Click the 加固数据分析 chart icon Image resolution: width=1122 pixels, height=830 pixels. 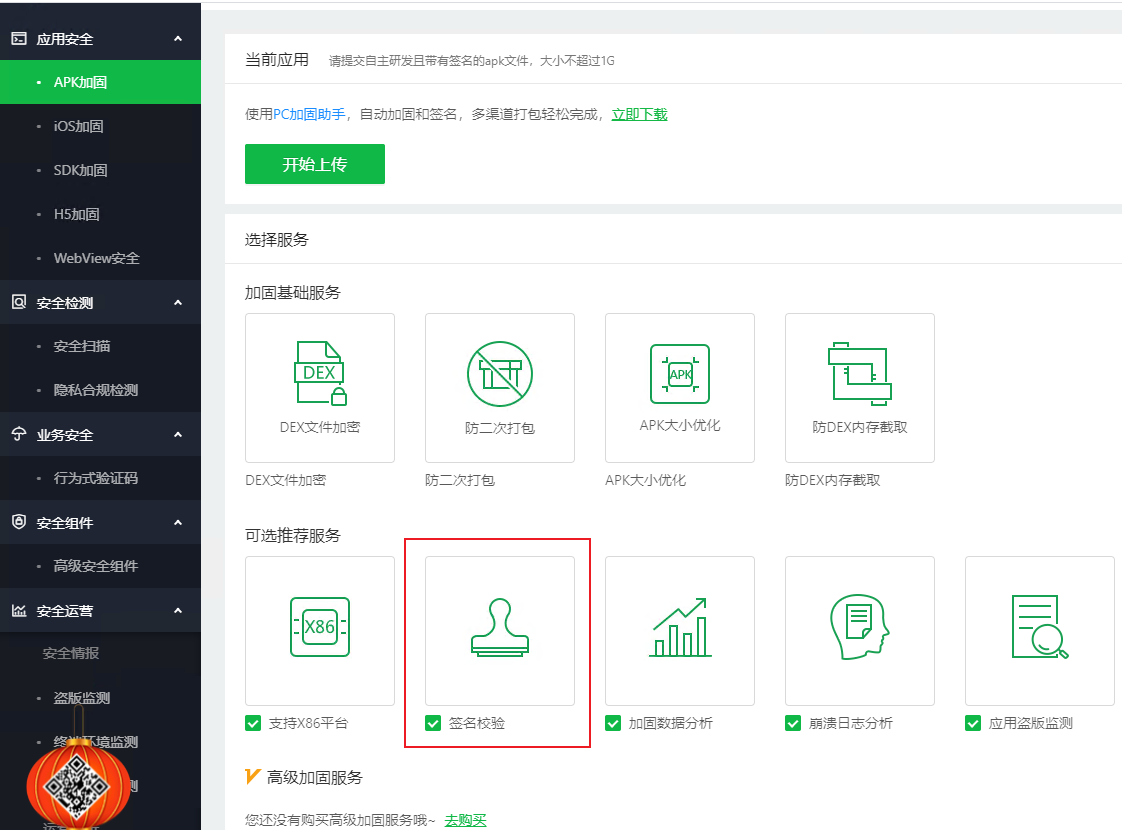(680, 627)
